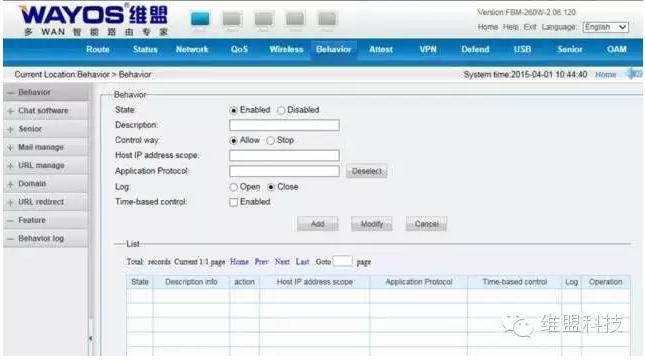Screen dimensions: 645x363
Task: Click the Host IP address scope field
Action: click(x=284, y=156)
